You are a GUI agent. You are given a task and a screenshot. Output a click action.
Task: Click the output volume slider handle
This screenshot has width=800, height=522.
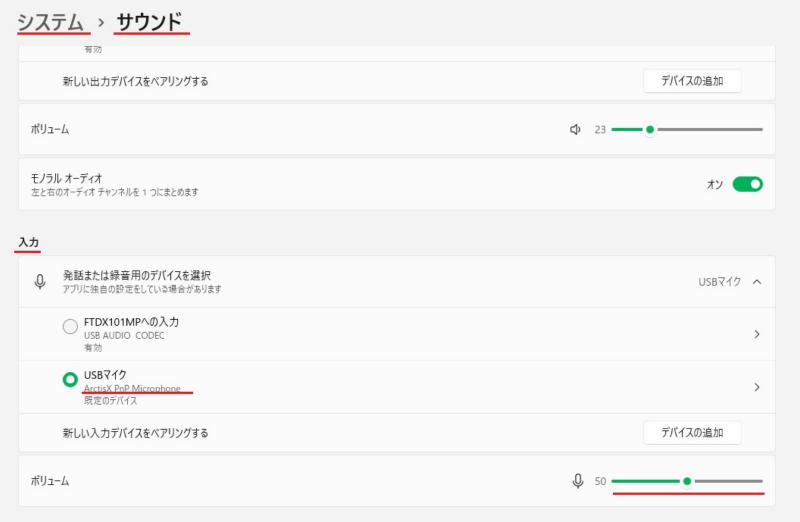coord(650,129)
